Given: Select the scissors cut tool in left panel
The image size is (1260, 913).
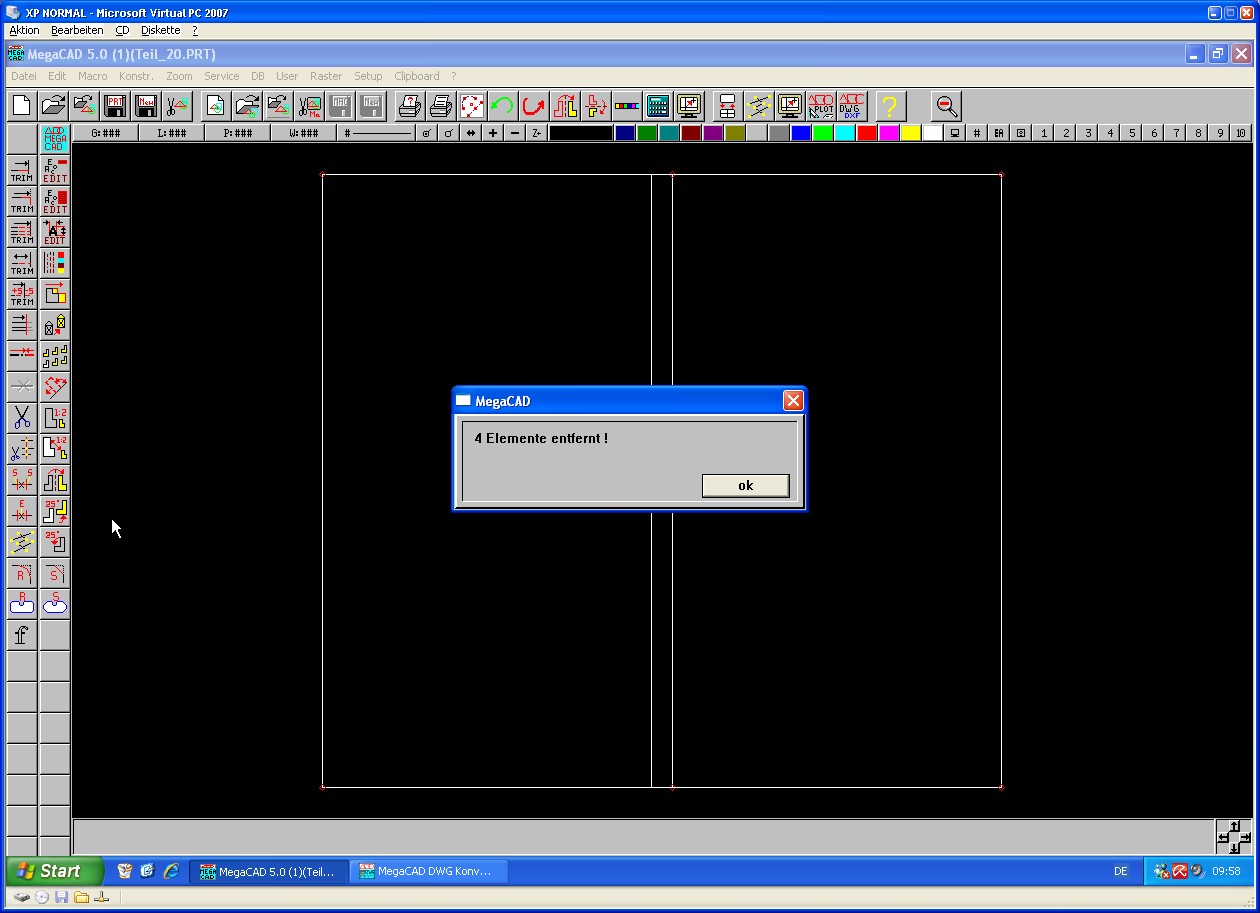Looking at the screenshot, I should point(22,418).
